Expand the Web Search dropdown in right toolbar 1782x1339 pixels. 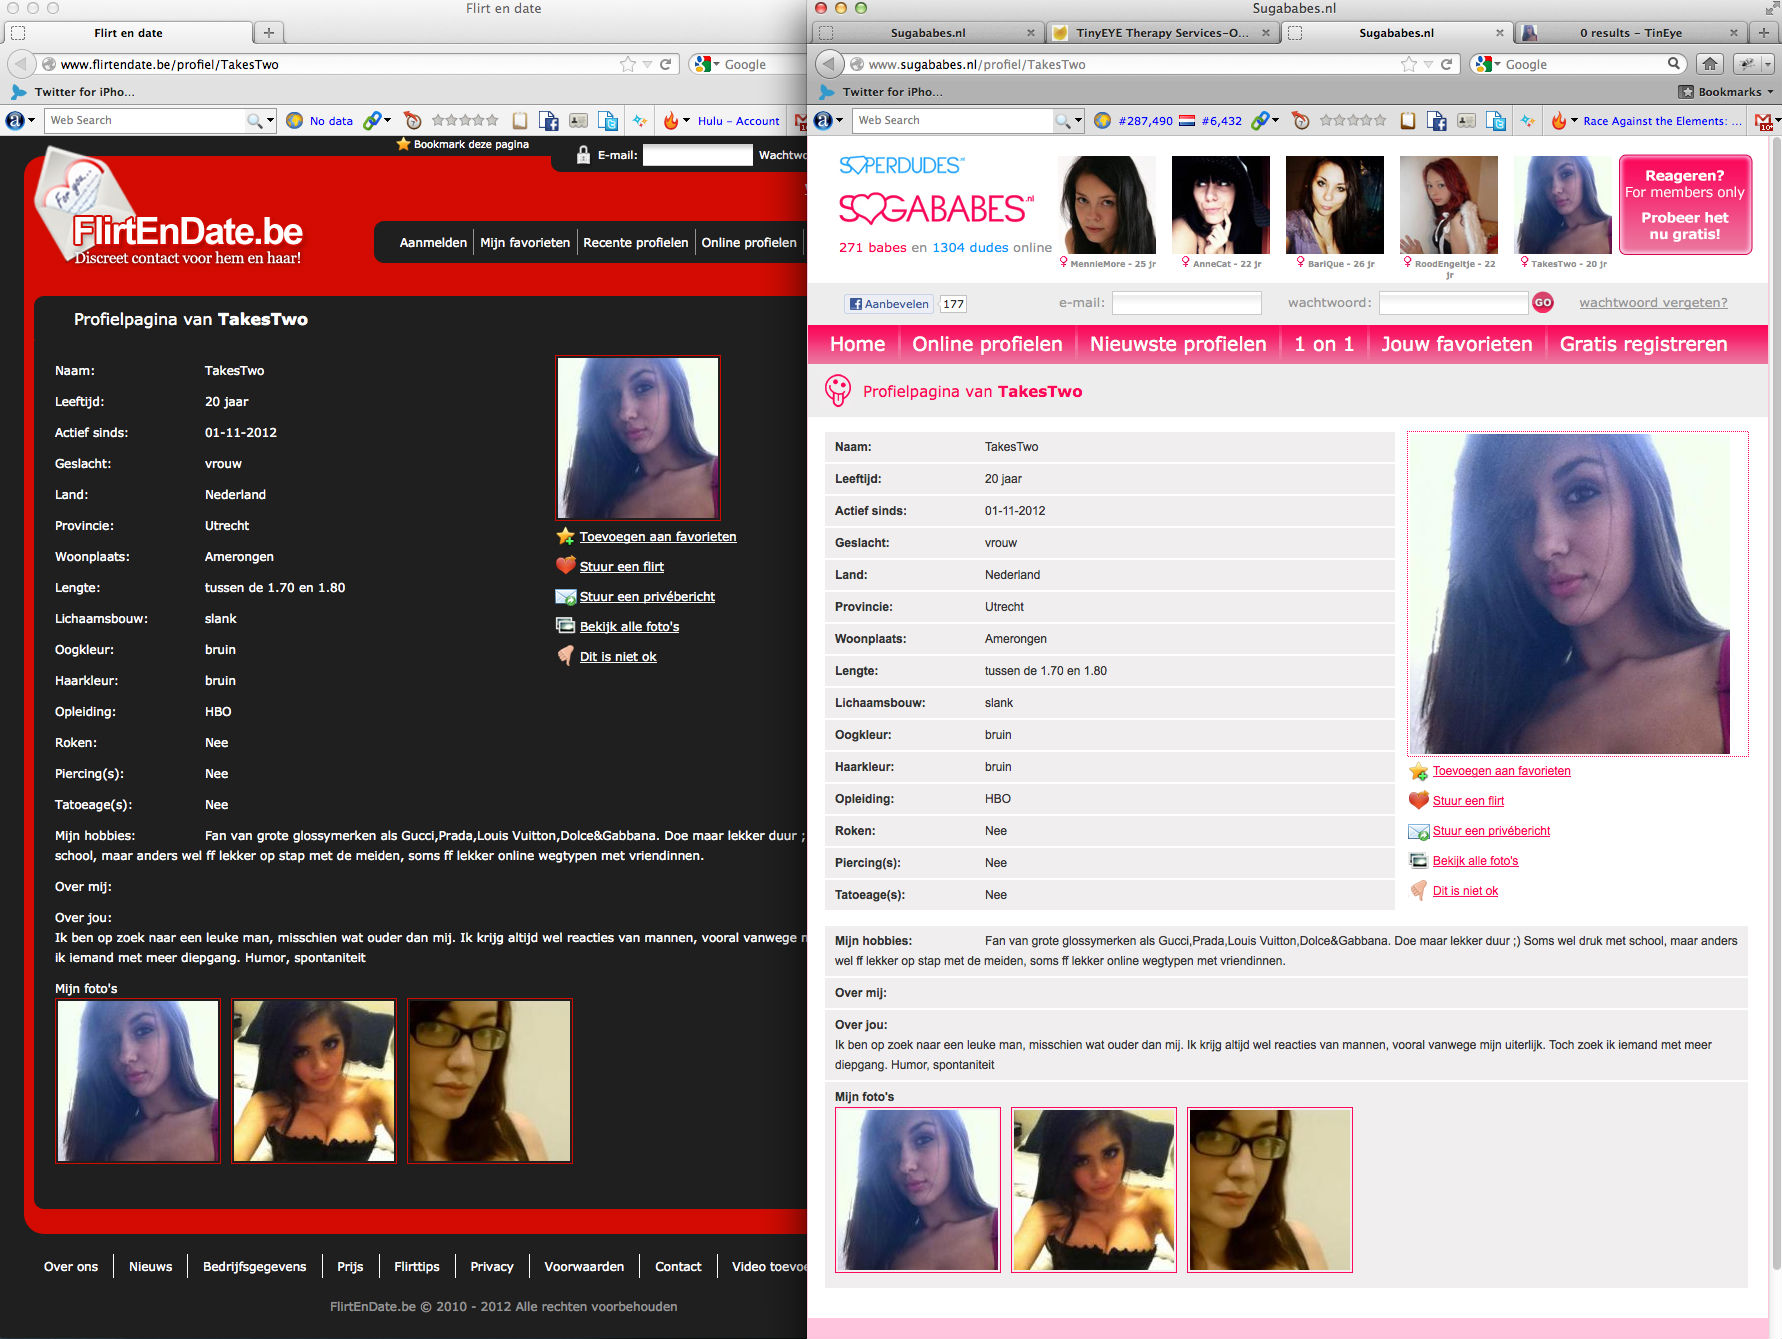pos(1077,121)
